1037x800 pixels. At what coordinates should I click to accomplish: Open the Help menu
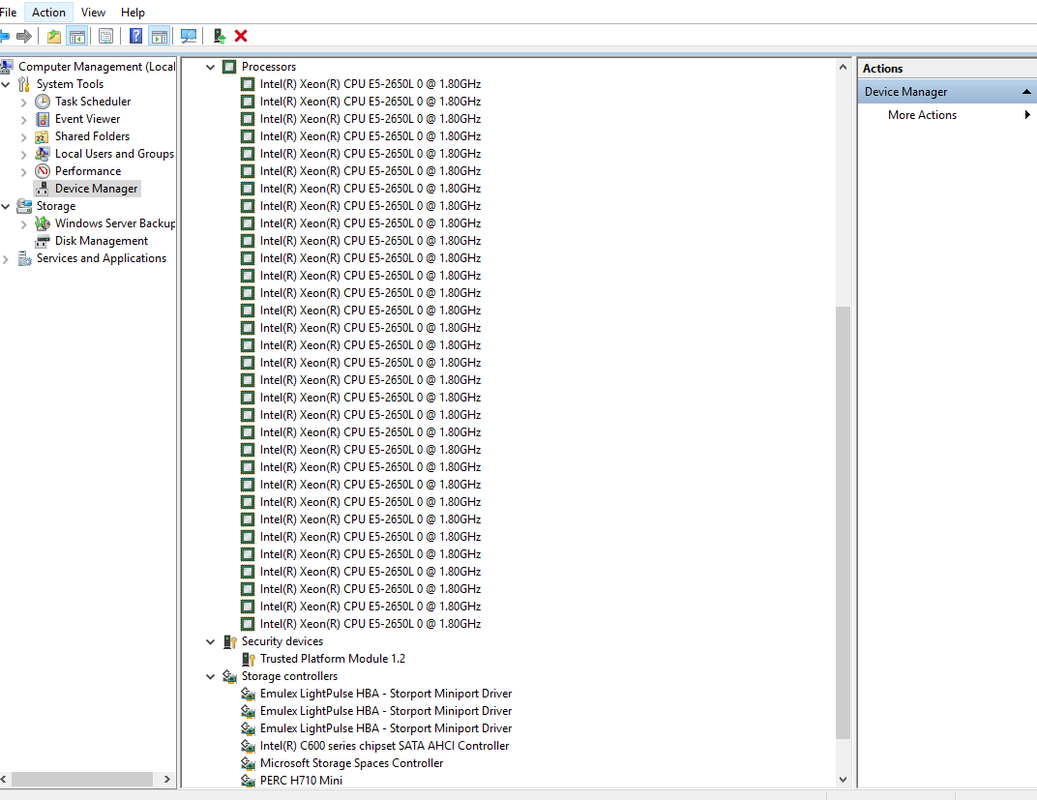pyautogui.click(x=132, y=13)
